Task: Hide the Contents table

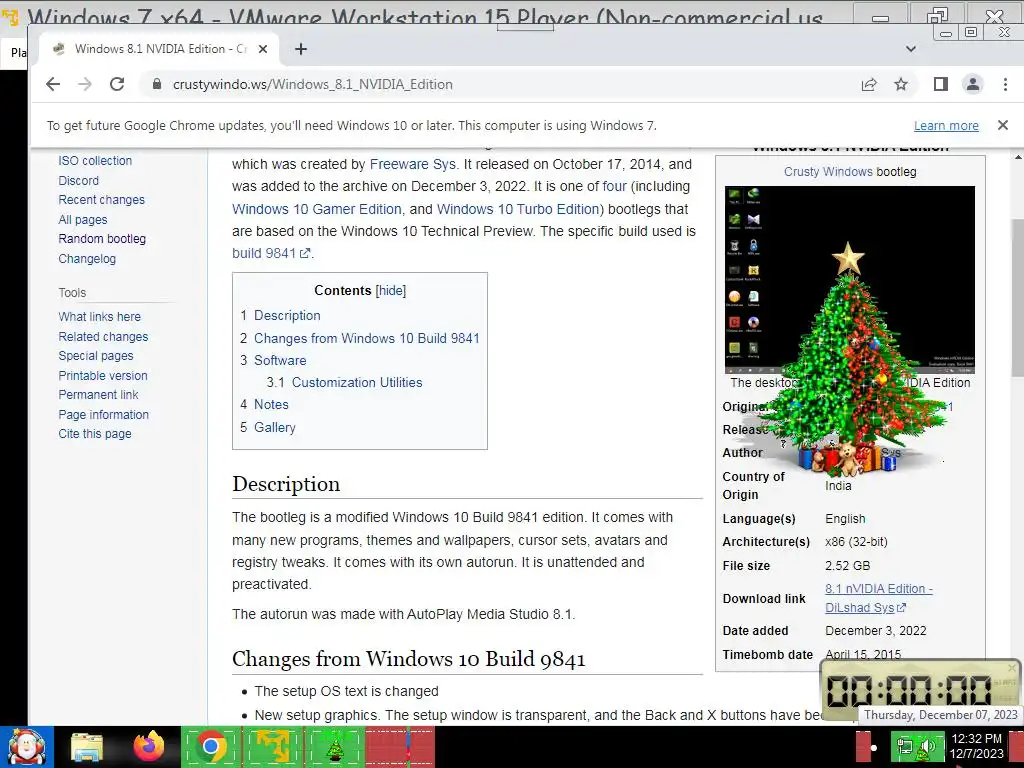Action: [x=391, y=291]
